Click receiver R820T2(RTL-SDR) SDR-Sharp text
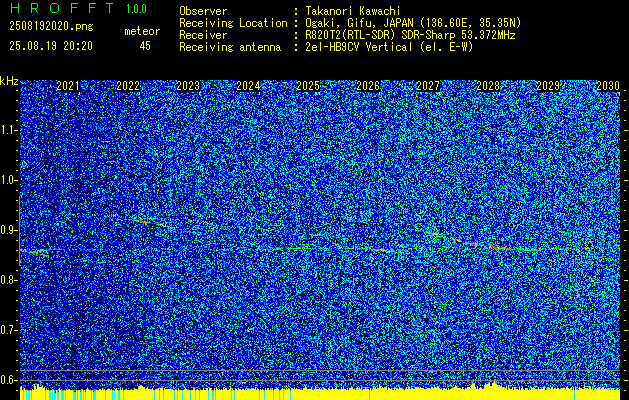 point(410,35)
